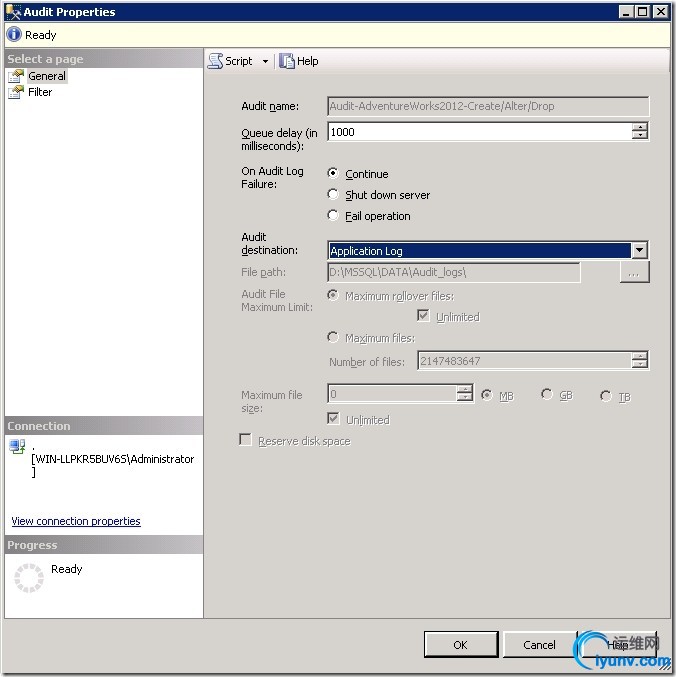676x677 pixels.
Task: Maximize the Audit Properties window
Action: tap(642, 12)
